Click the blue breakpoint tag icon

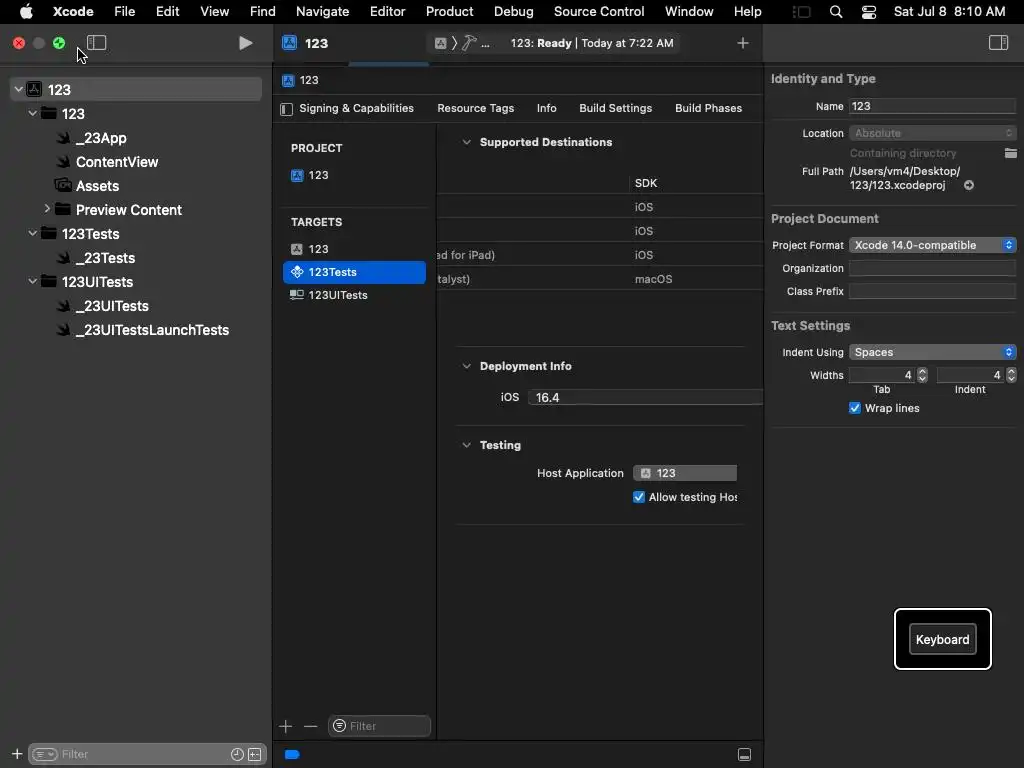point(292,755)
